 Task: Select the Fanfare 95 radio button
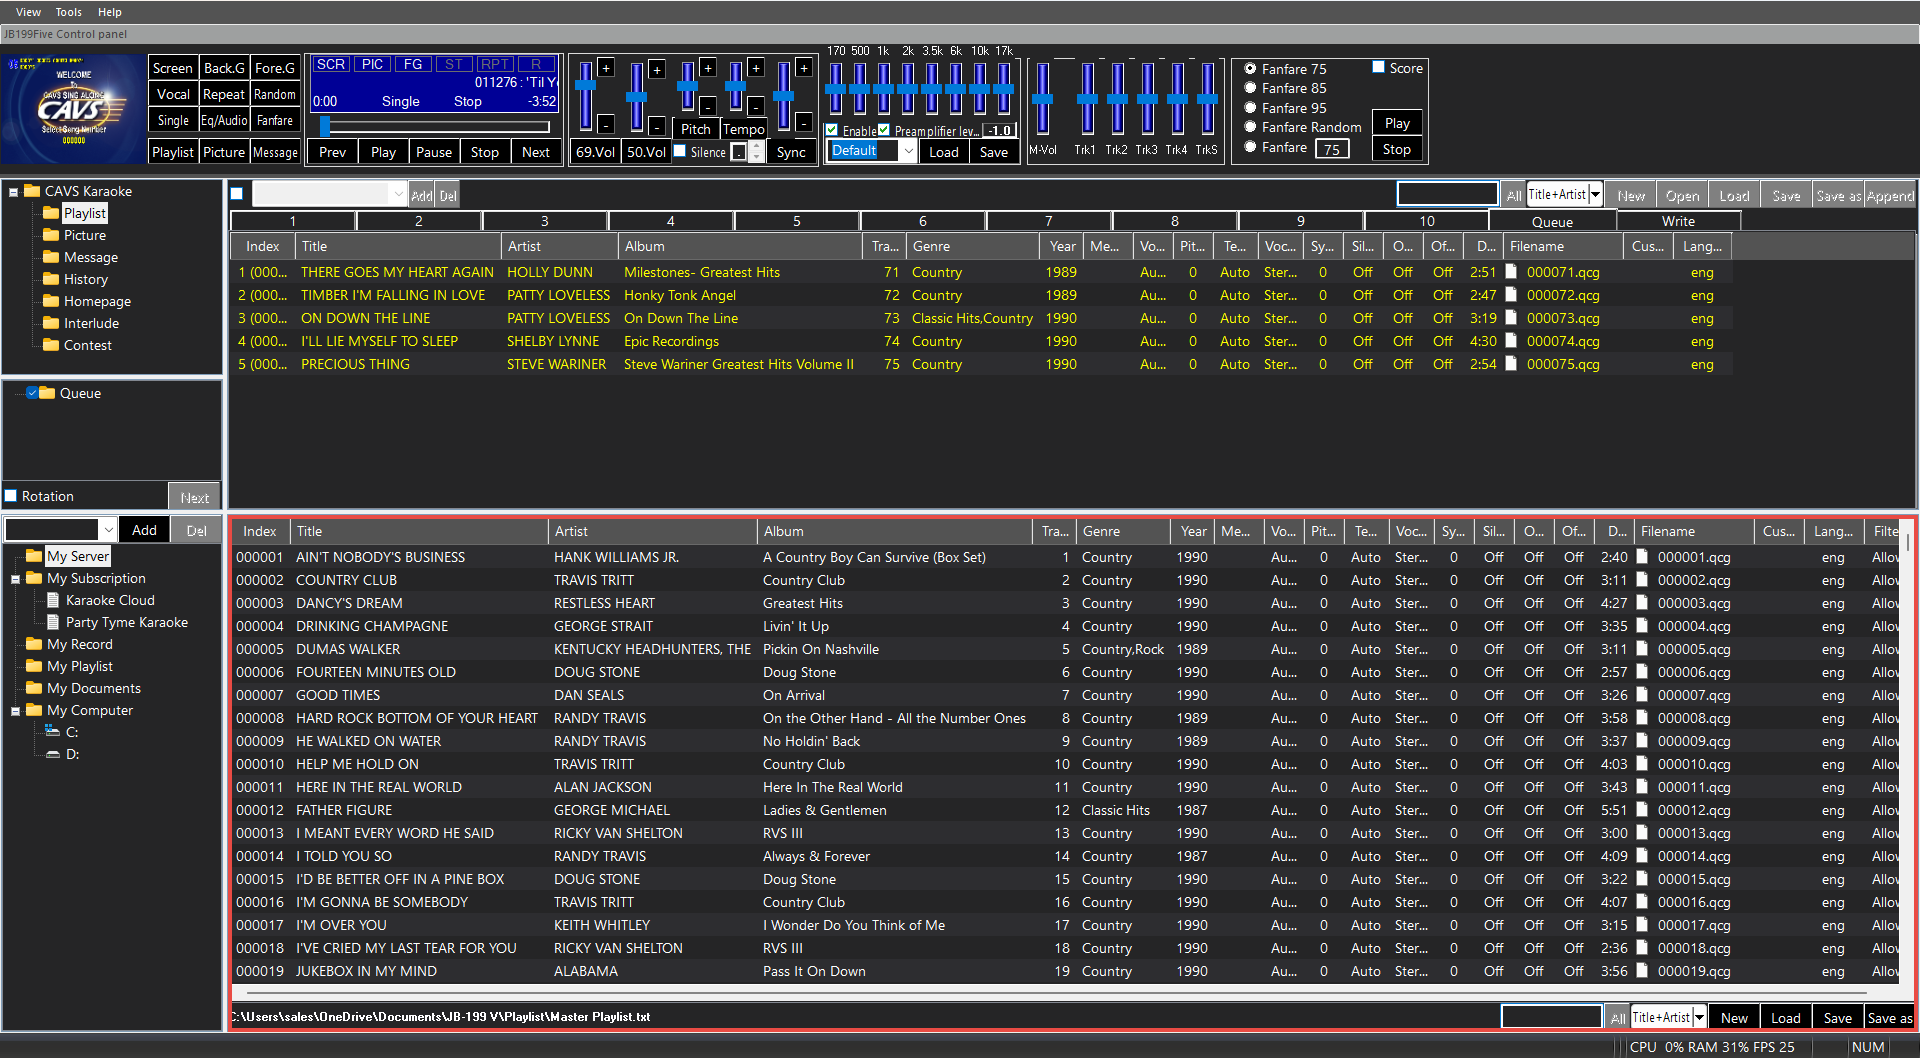1250,107
